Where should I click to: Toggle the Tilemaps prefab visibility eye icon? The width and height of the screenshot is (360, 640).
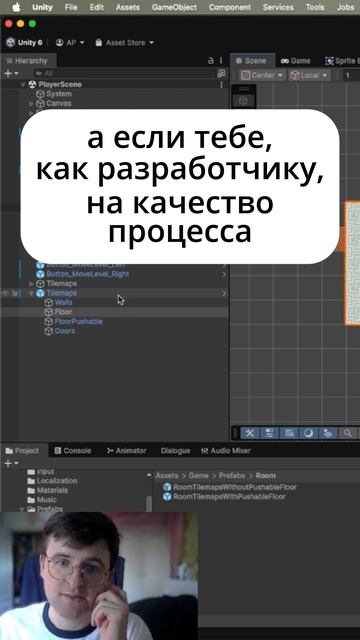pyautogui.click(x=5, y=293)
